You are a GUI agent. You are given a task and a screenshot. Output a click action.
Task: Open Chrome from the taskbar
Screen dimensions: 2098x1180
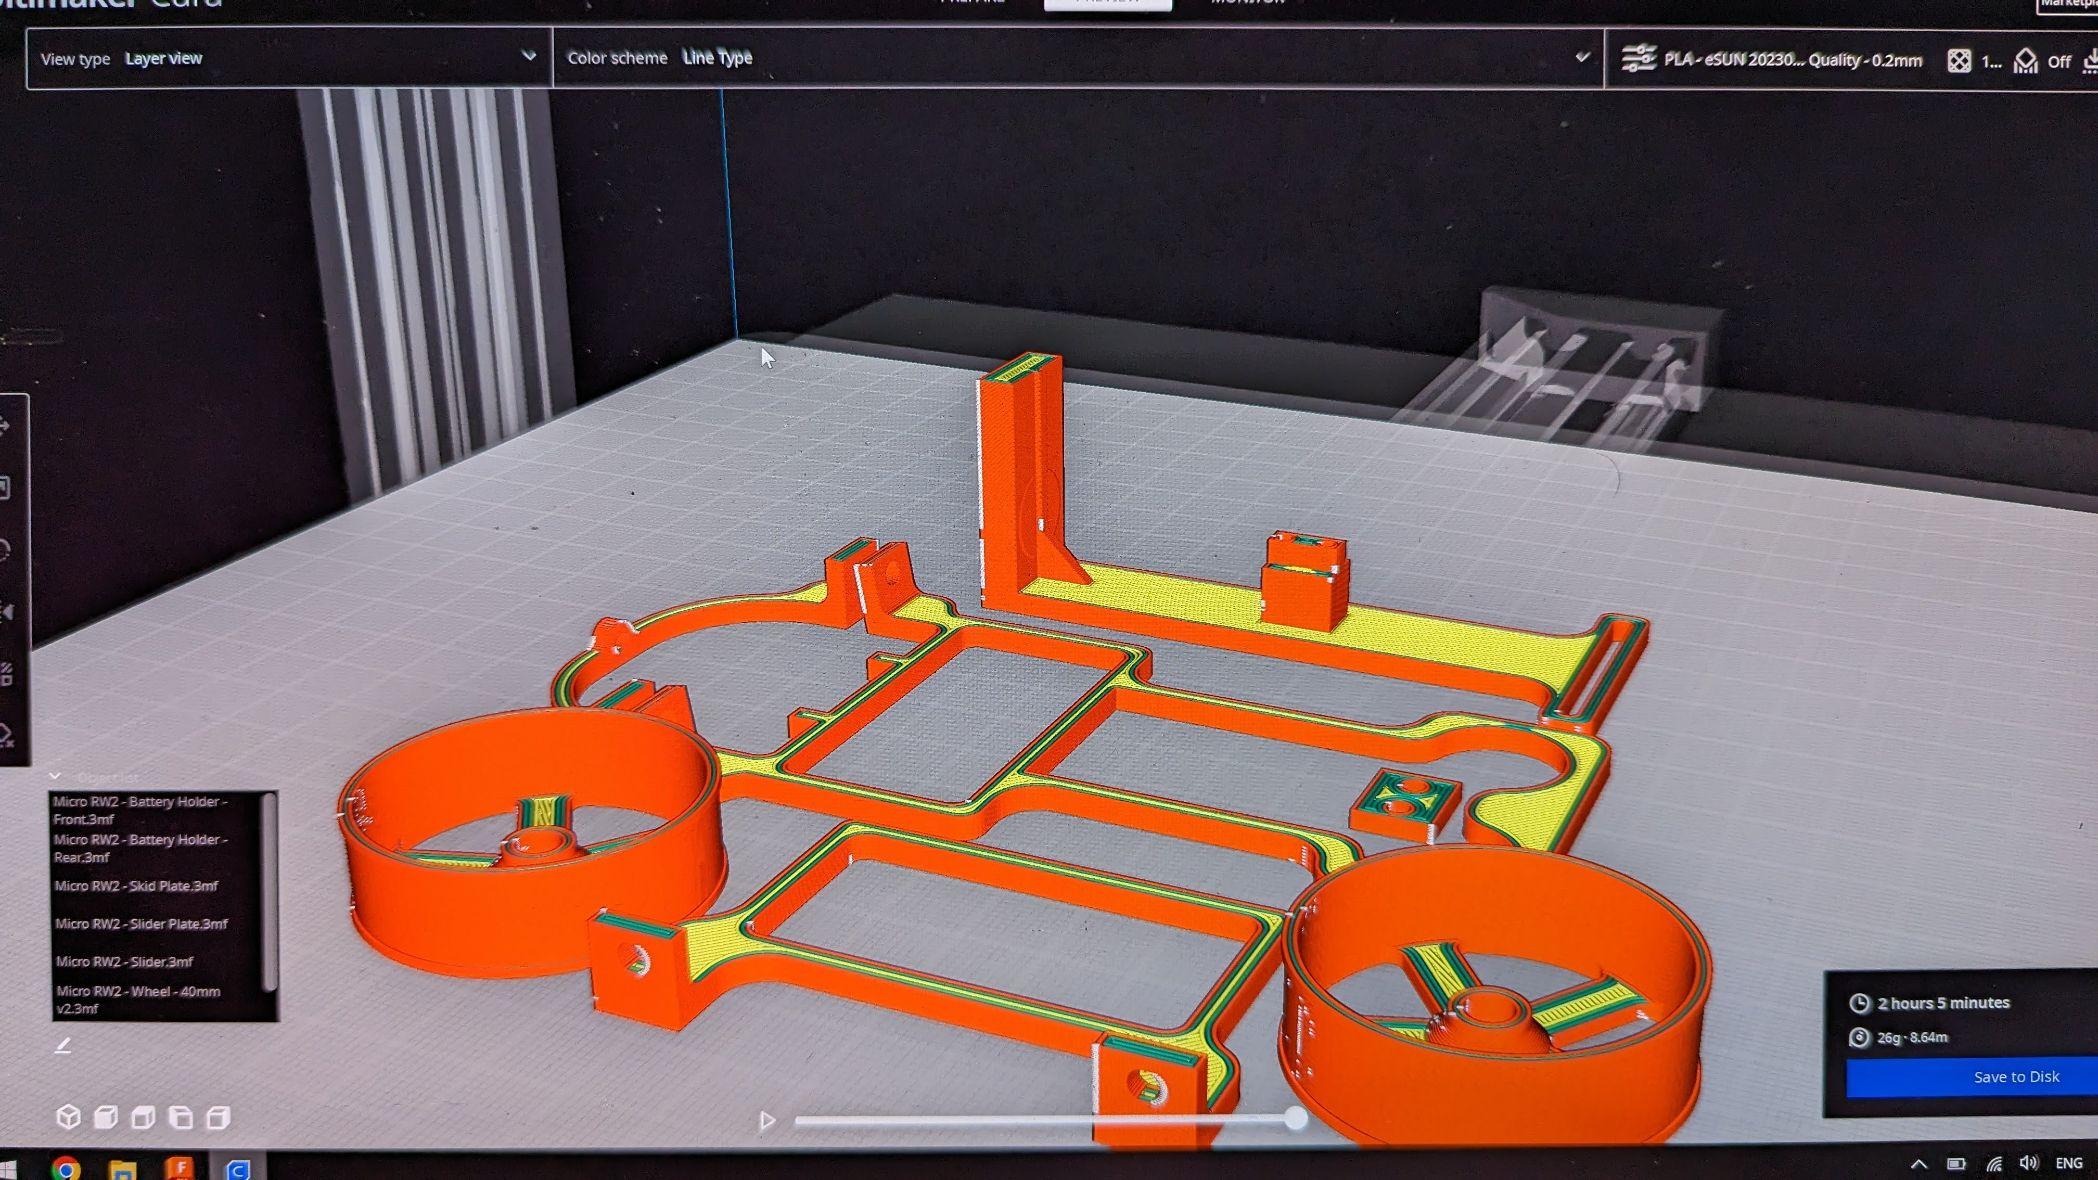pyautogui.click(x=66, y=1168)
